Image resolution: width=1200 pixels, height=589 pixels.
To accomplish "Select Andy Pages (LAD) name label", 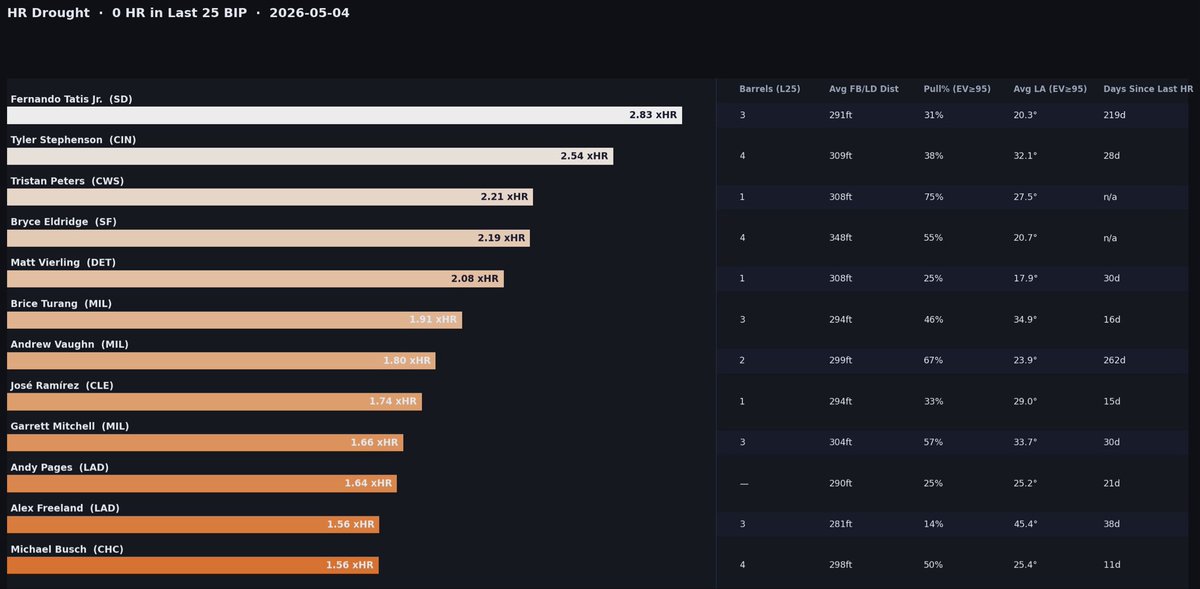I will [59, 468].
